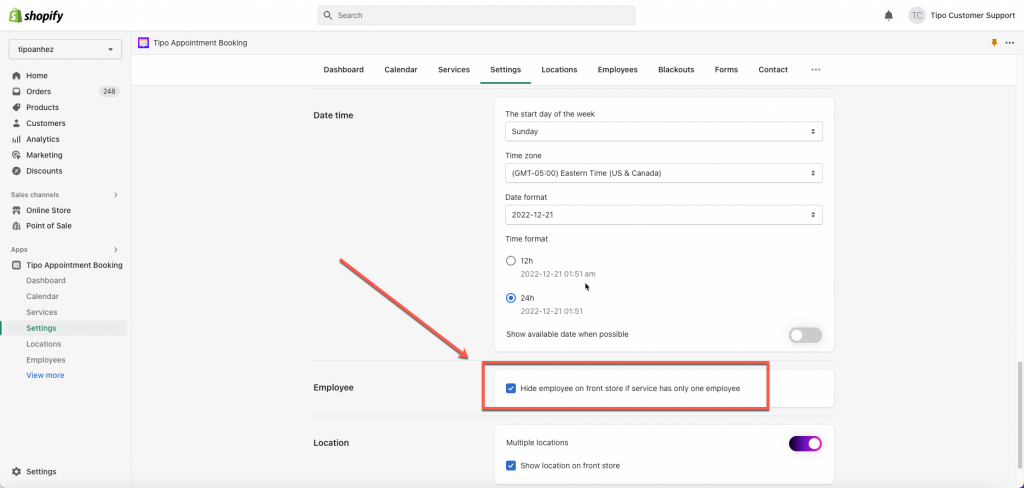Click the Online Store icon
The height and width of the screenshot is (488, 1024).
[x=16, y=210]
